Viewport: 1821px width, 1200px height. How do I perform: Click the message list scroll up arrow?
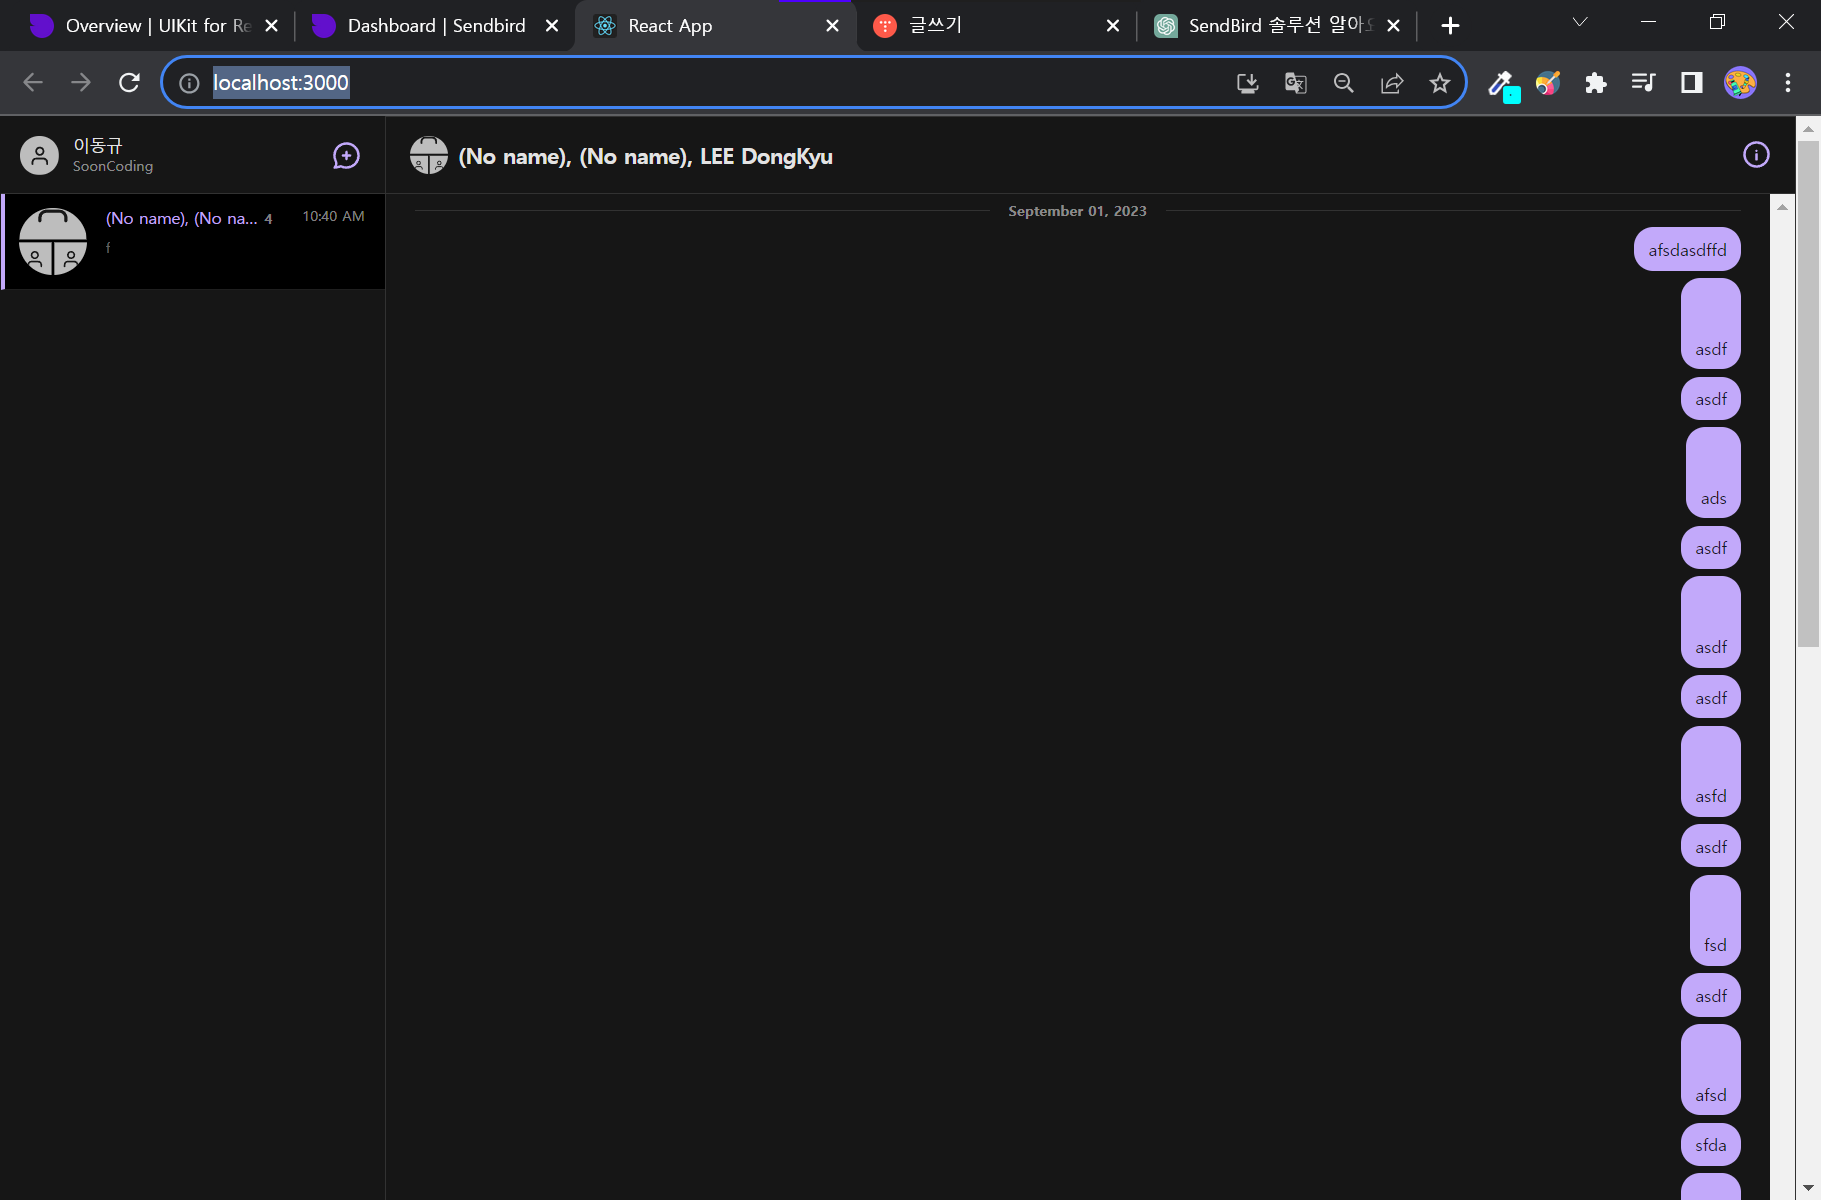tap(1782, 207)
